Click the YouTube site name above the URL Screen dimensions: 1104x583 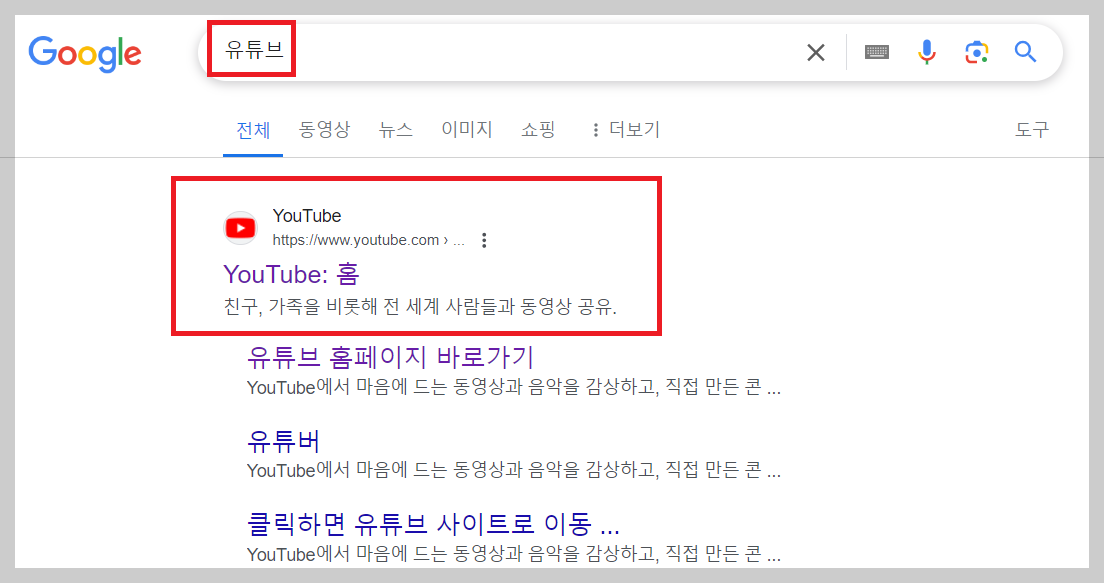tap(307, 215)
